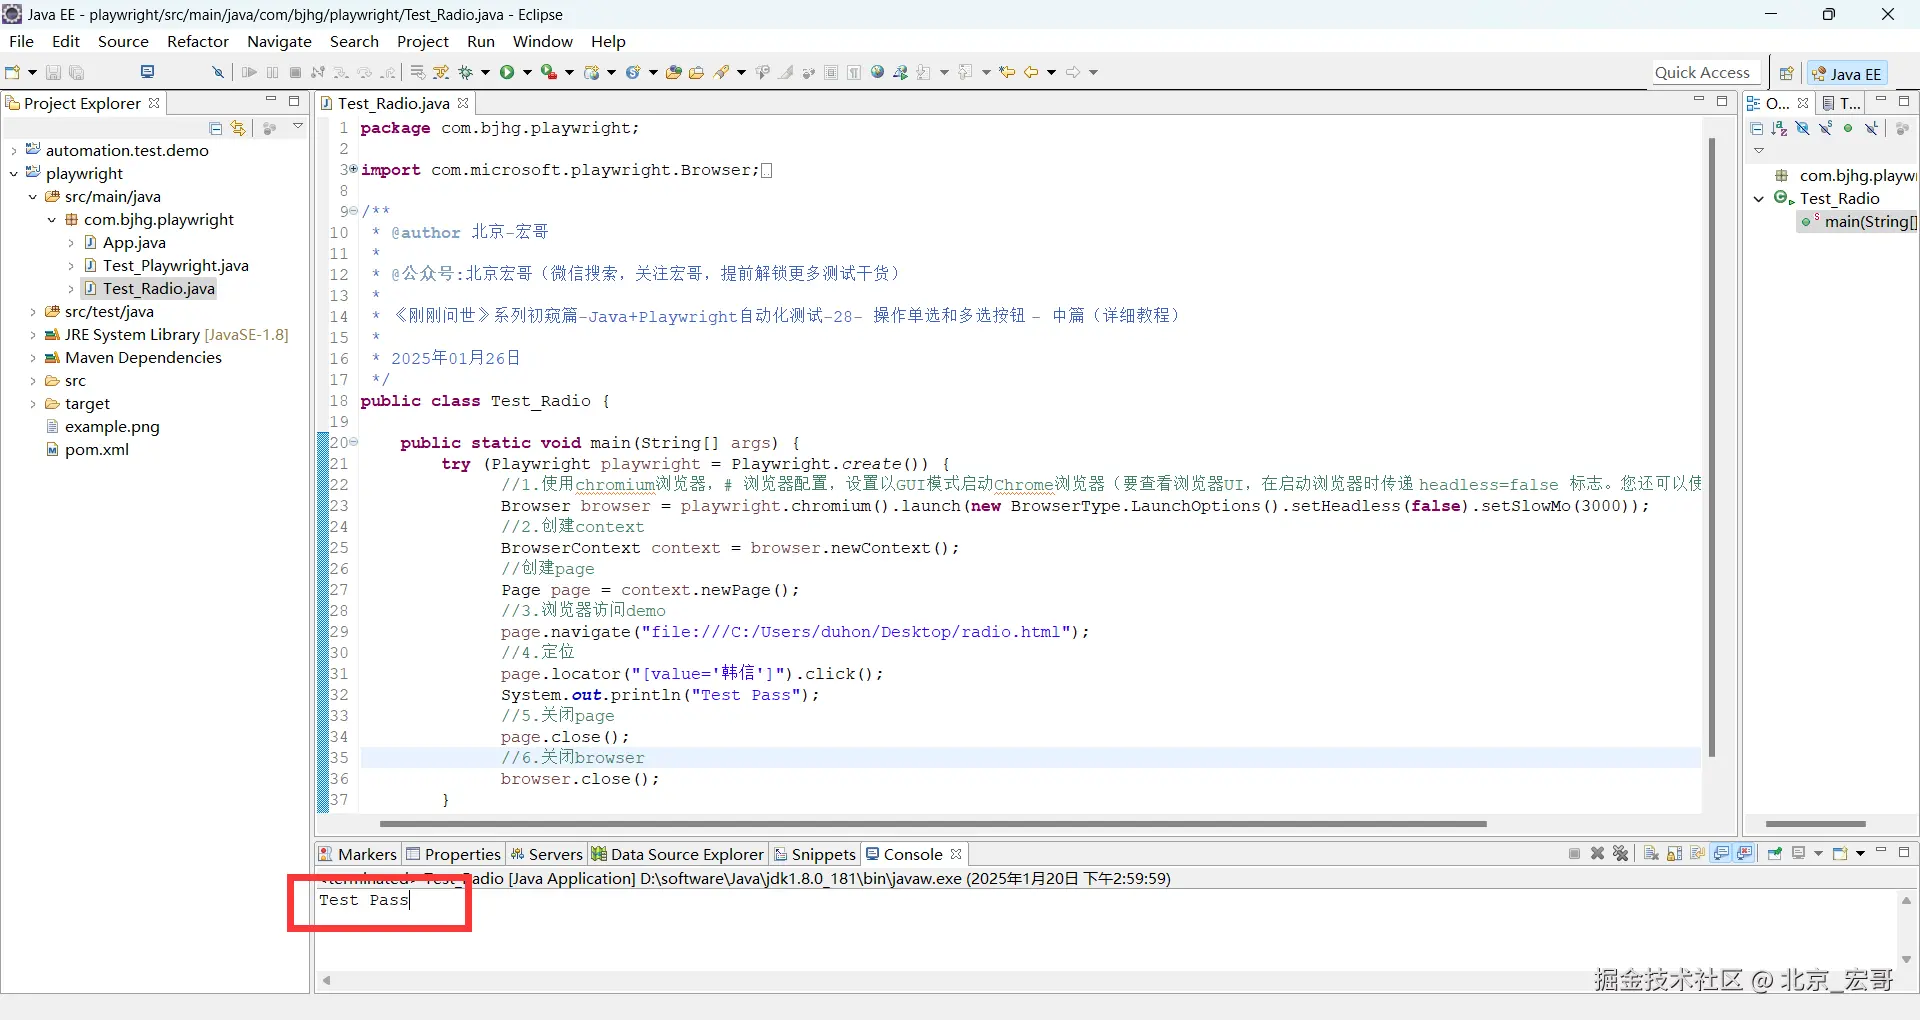The image size is (1920, 1020).
Task: Click the Open Perspective icon beside Java EE
Action: click(x=1786, y=73)
